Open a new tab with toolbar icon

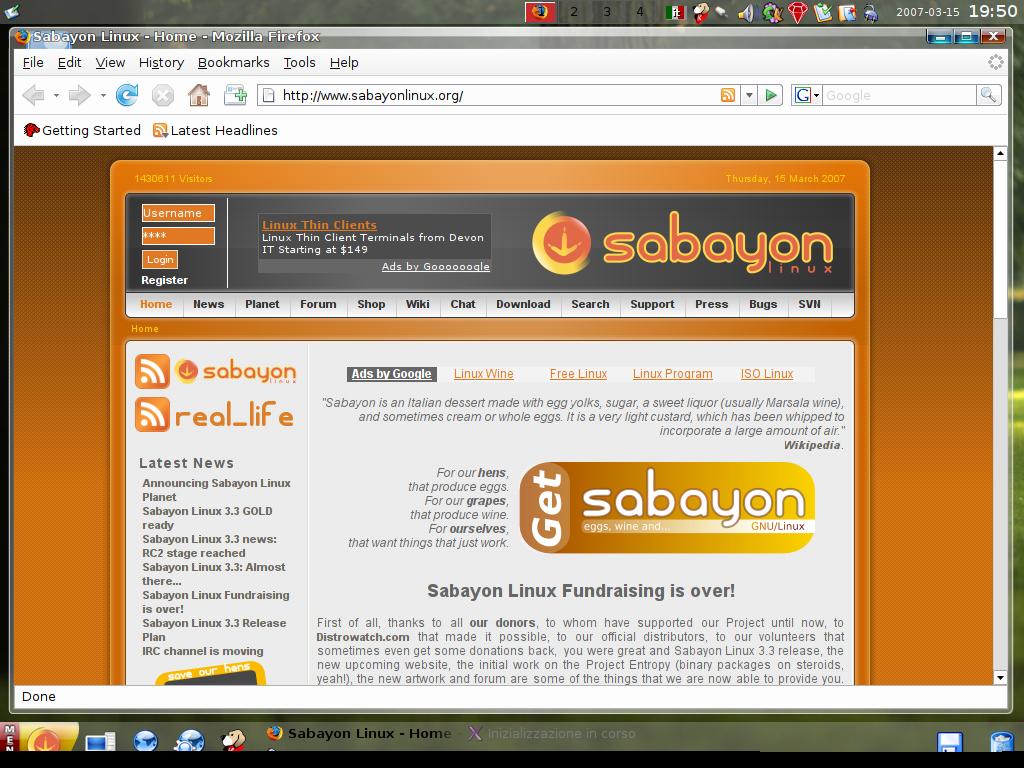[x=235, y=95]
